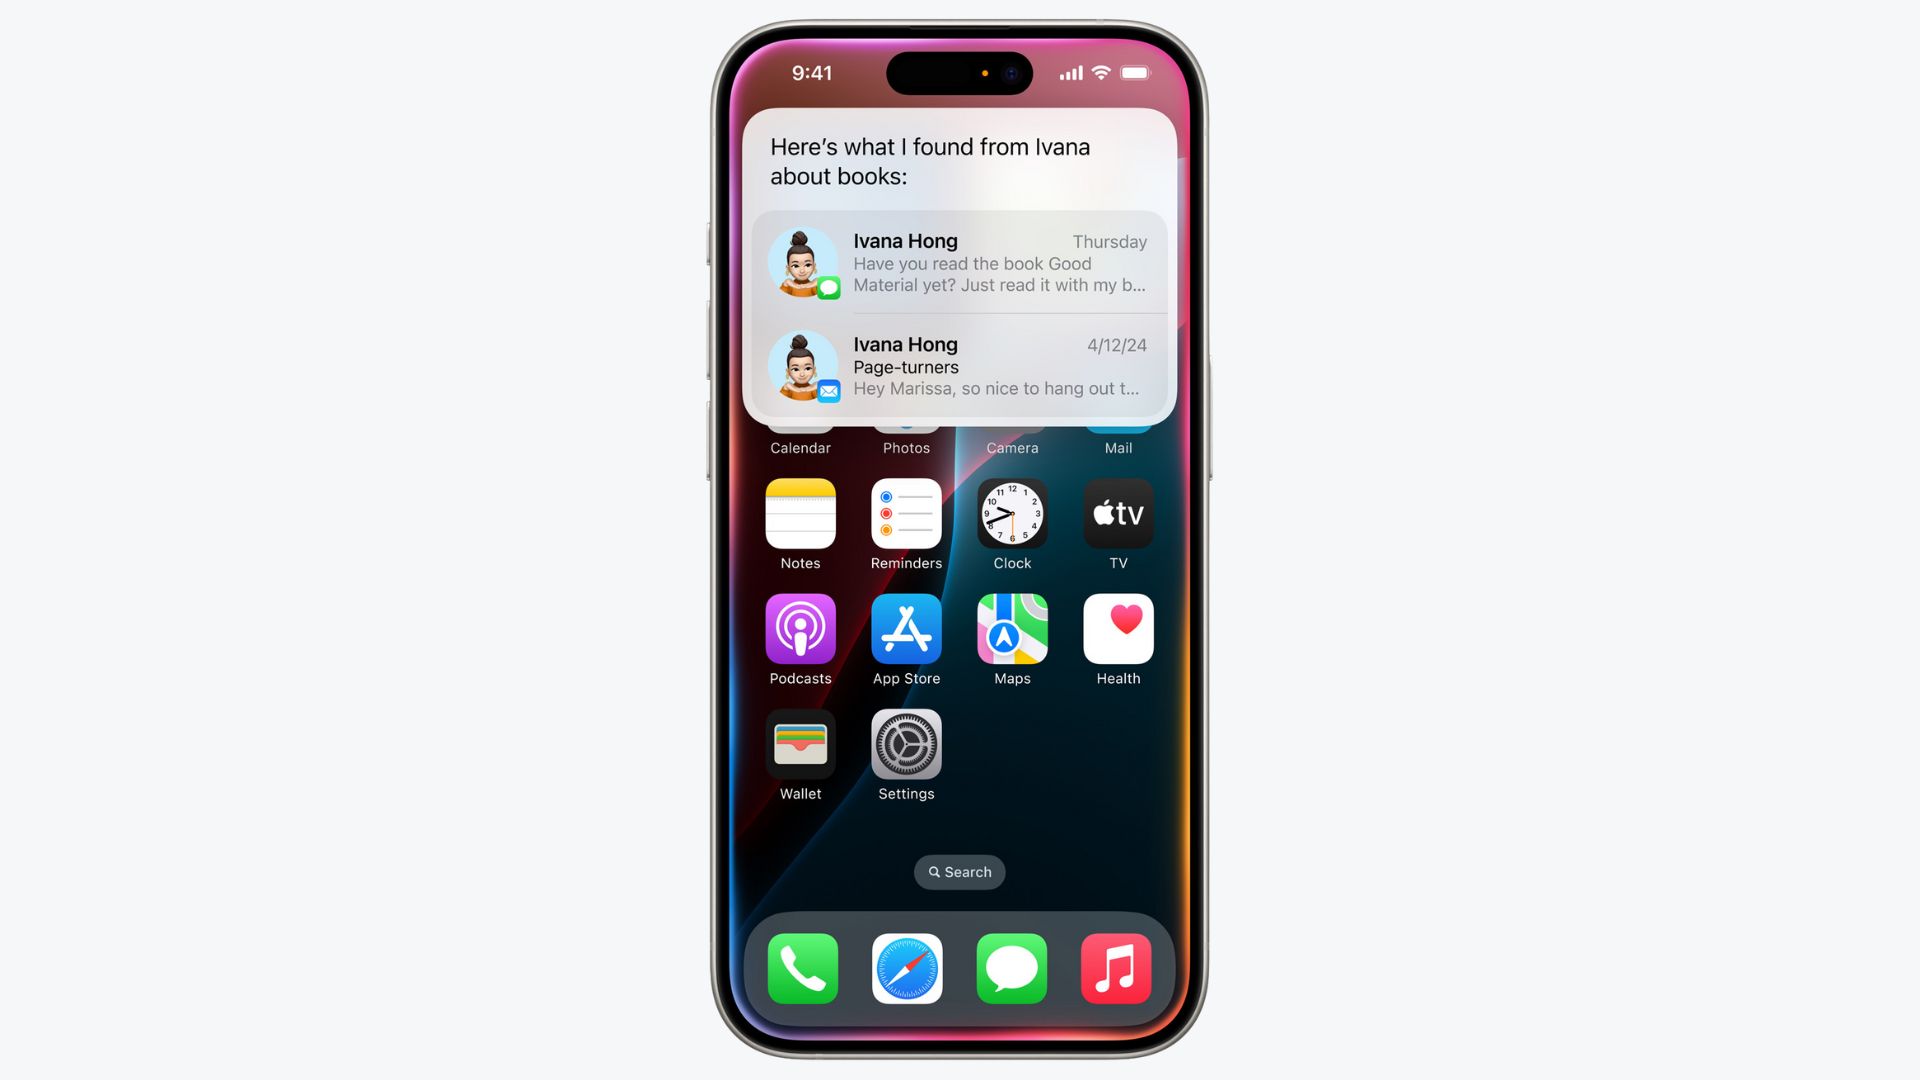Tap the Search button on homescreen
1920x1080 pixels.
959,872
